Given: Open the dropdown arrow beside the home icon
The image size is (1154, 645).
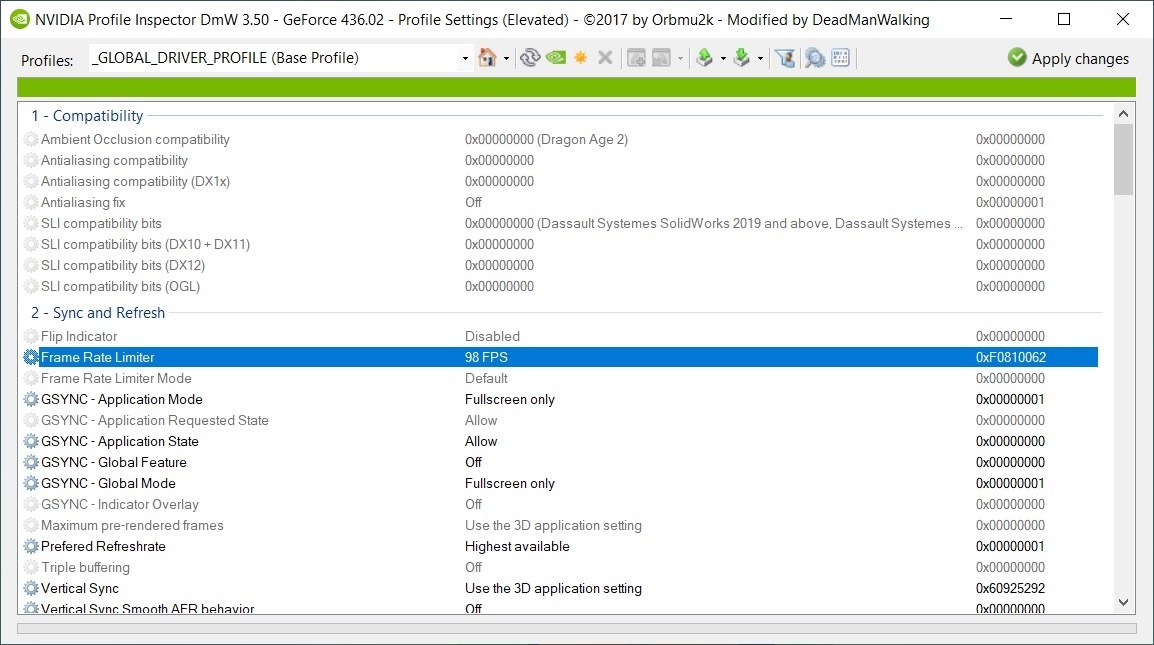Looking at the screenshot, I should coord(506,58).
